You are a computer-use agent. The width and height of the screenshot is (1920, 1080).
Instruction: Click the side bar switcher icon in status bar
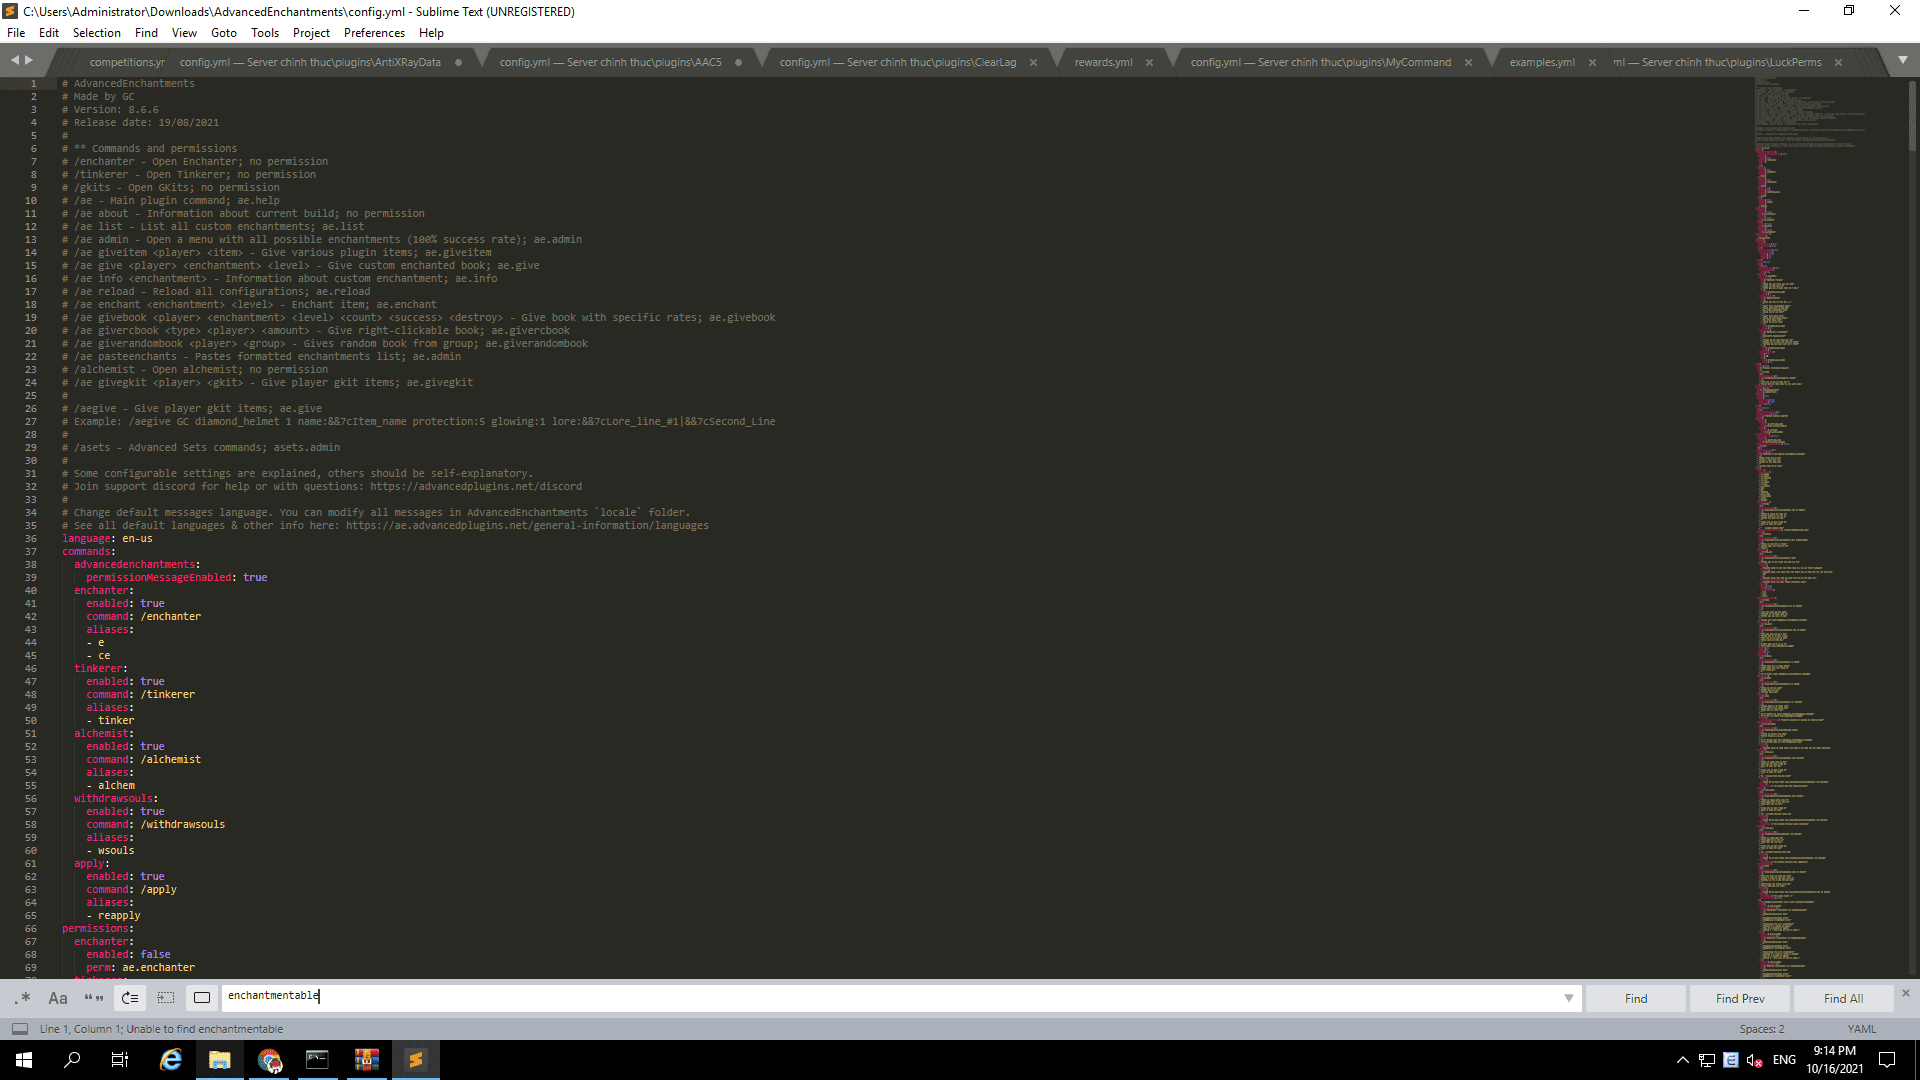pyautogui.click(x=19, y=1029)
